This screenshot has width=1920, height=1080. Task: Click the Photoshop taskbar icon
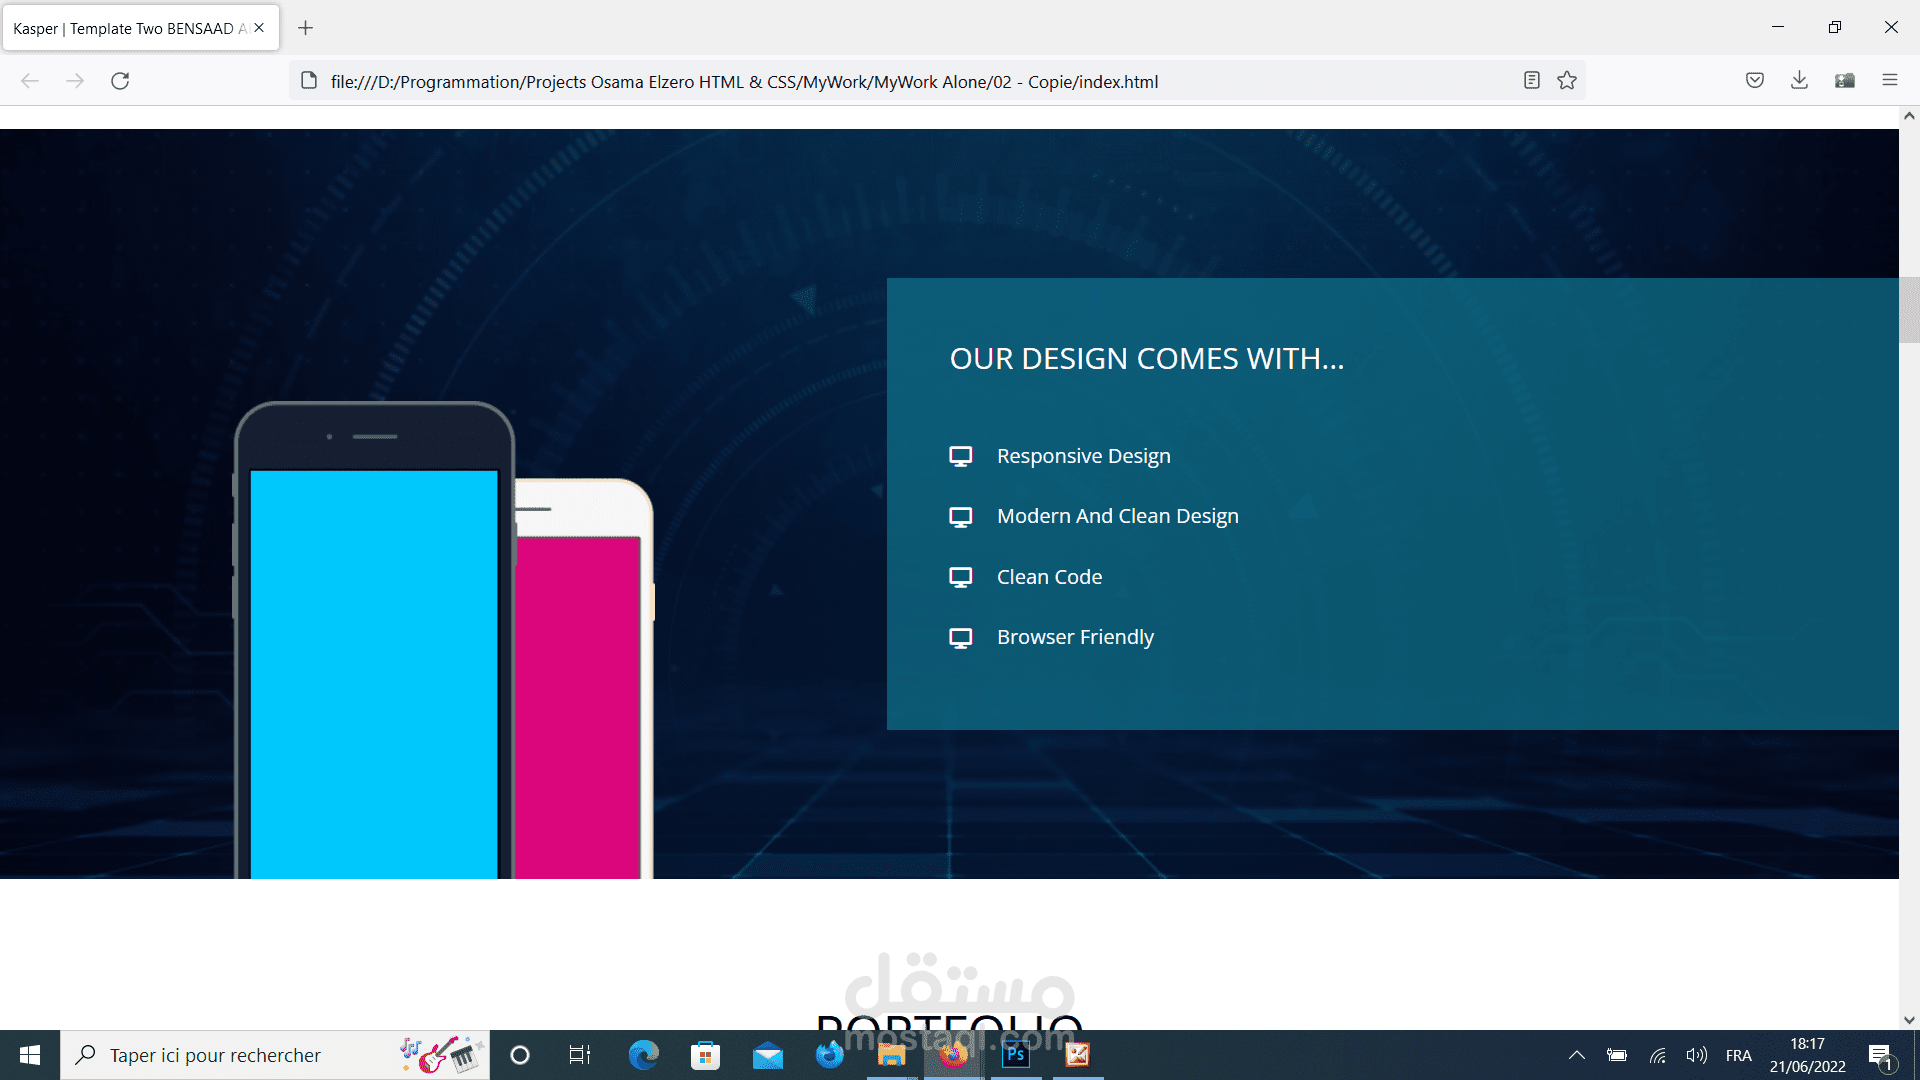(1015, 1054)
